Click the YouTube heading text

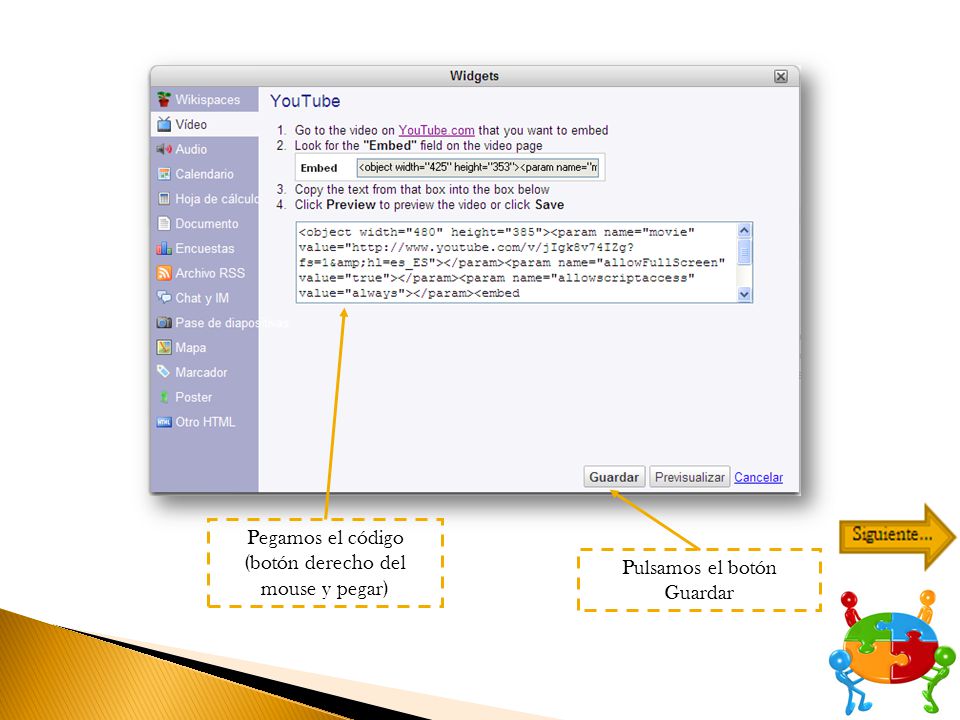pyautogui.click(x=305, y=101)
